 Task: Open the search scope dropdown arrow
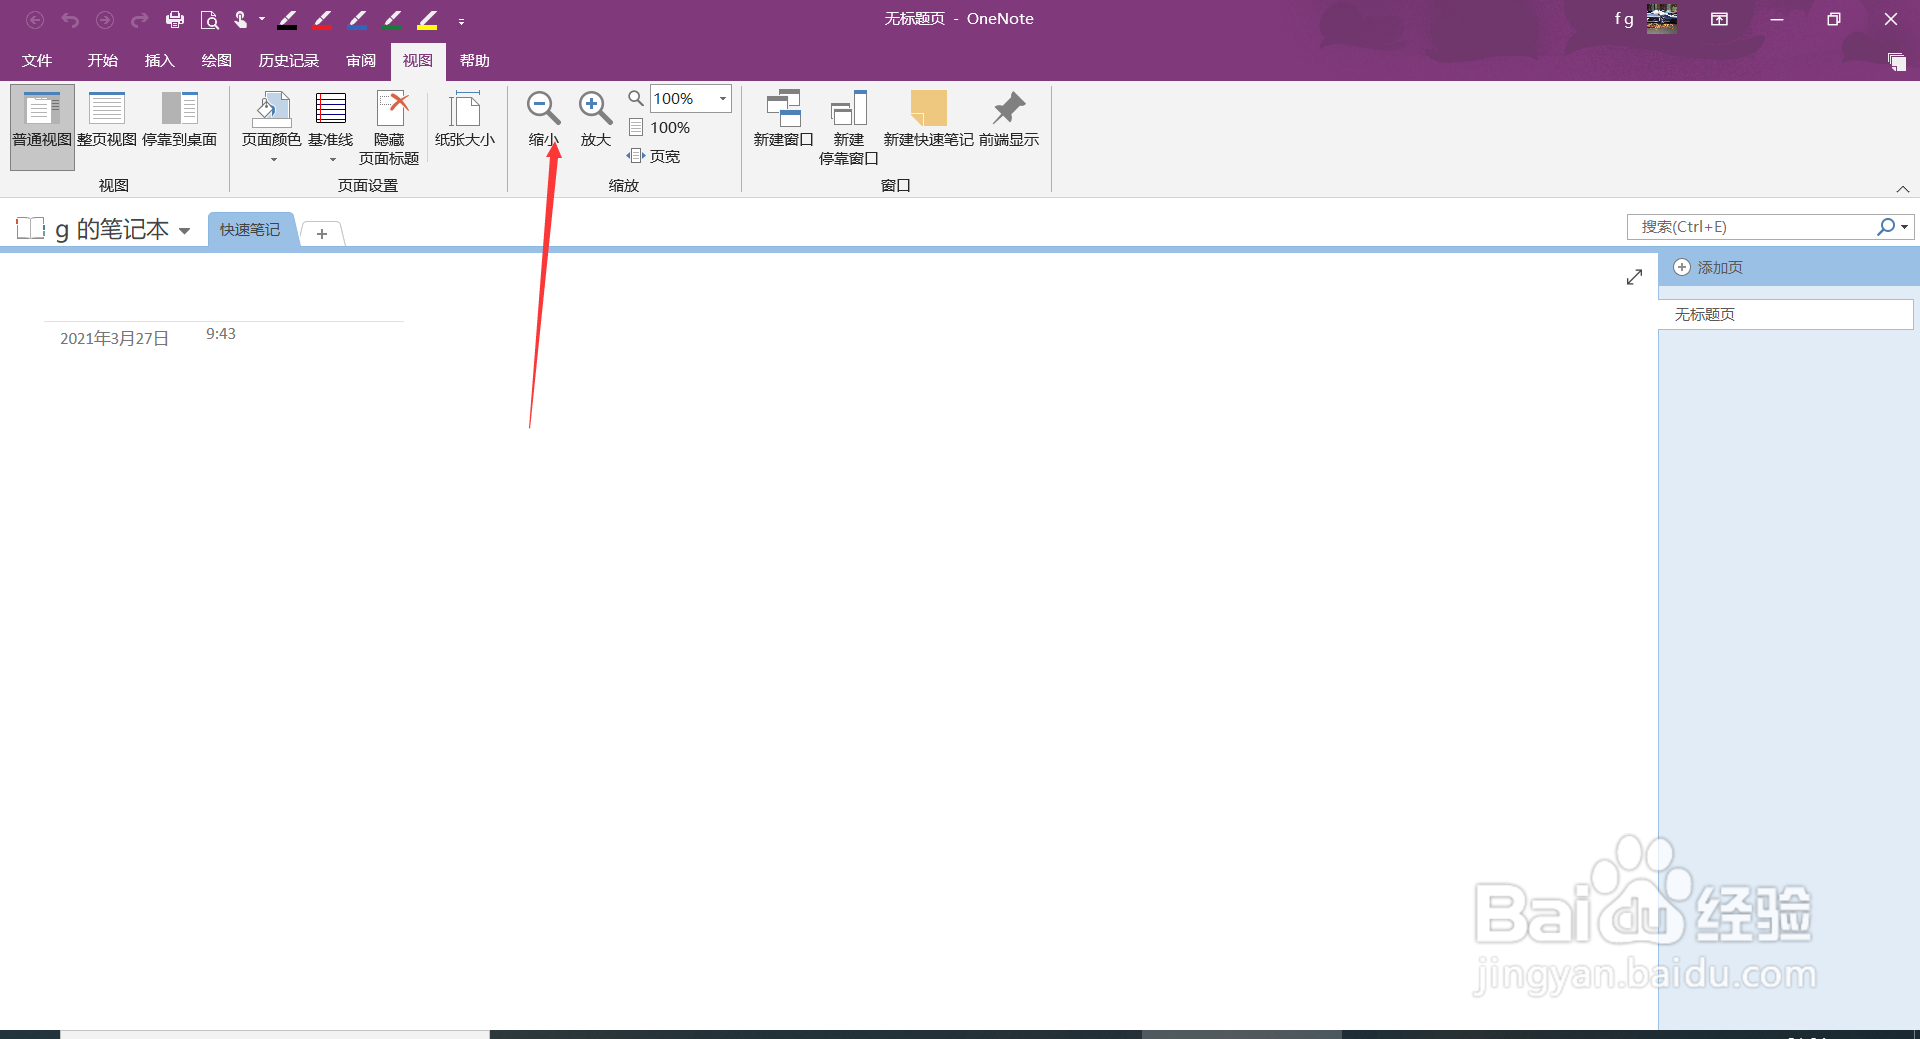1905,227
